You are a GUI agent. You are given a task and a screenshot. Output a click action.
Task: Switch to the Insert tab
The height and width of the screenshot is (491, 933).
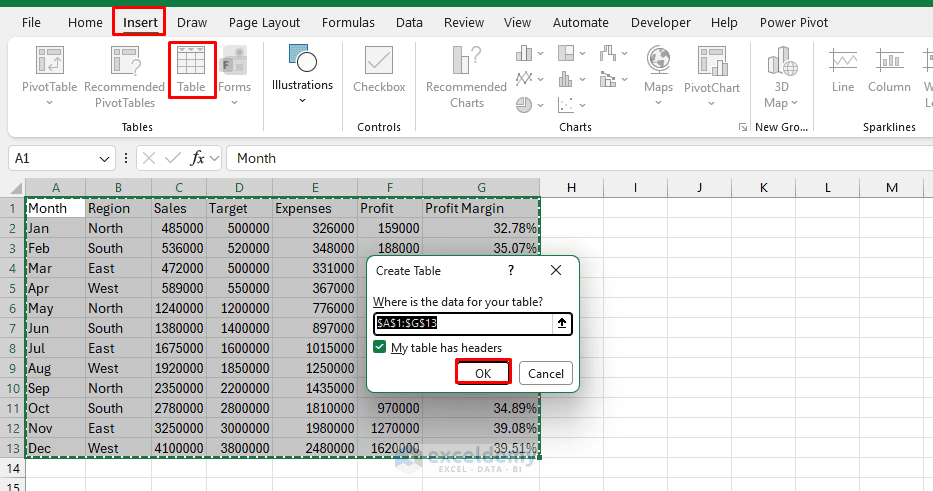[140, 23]
